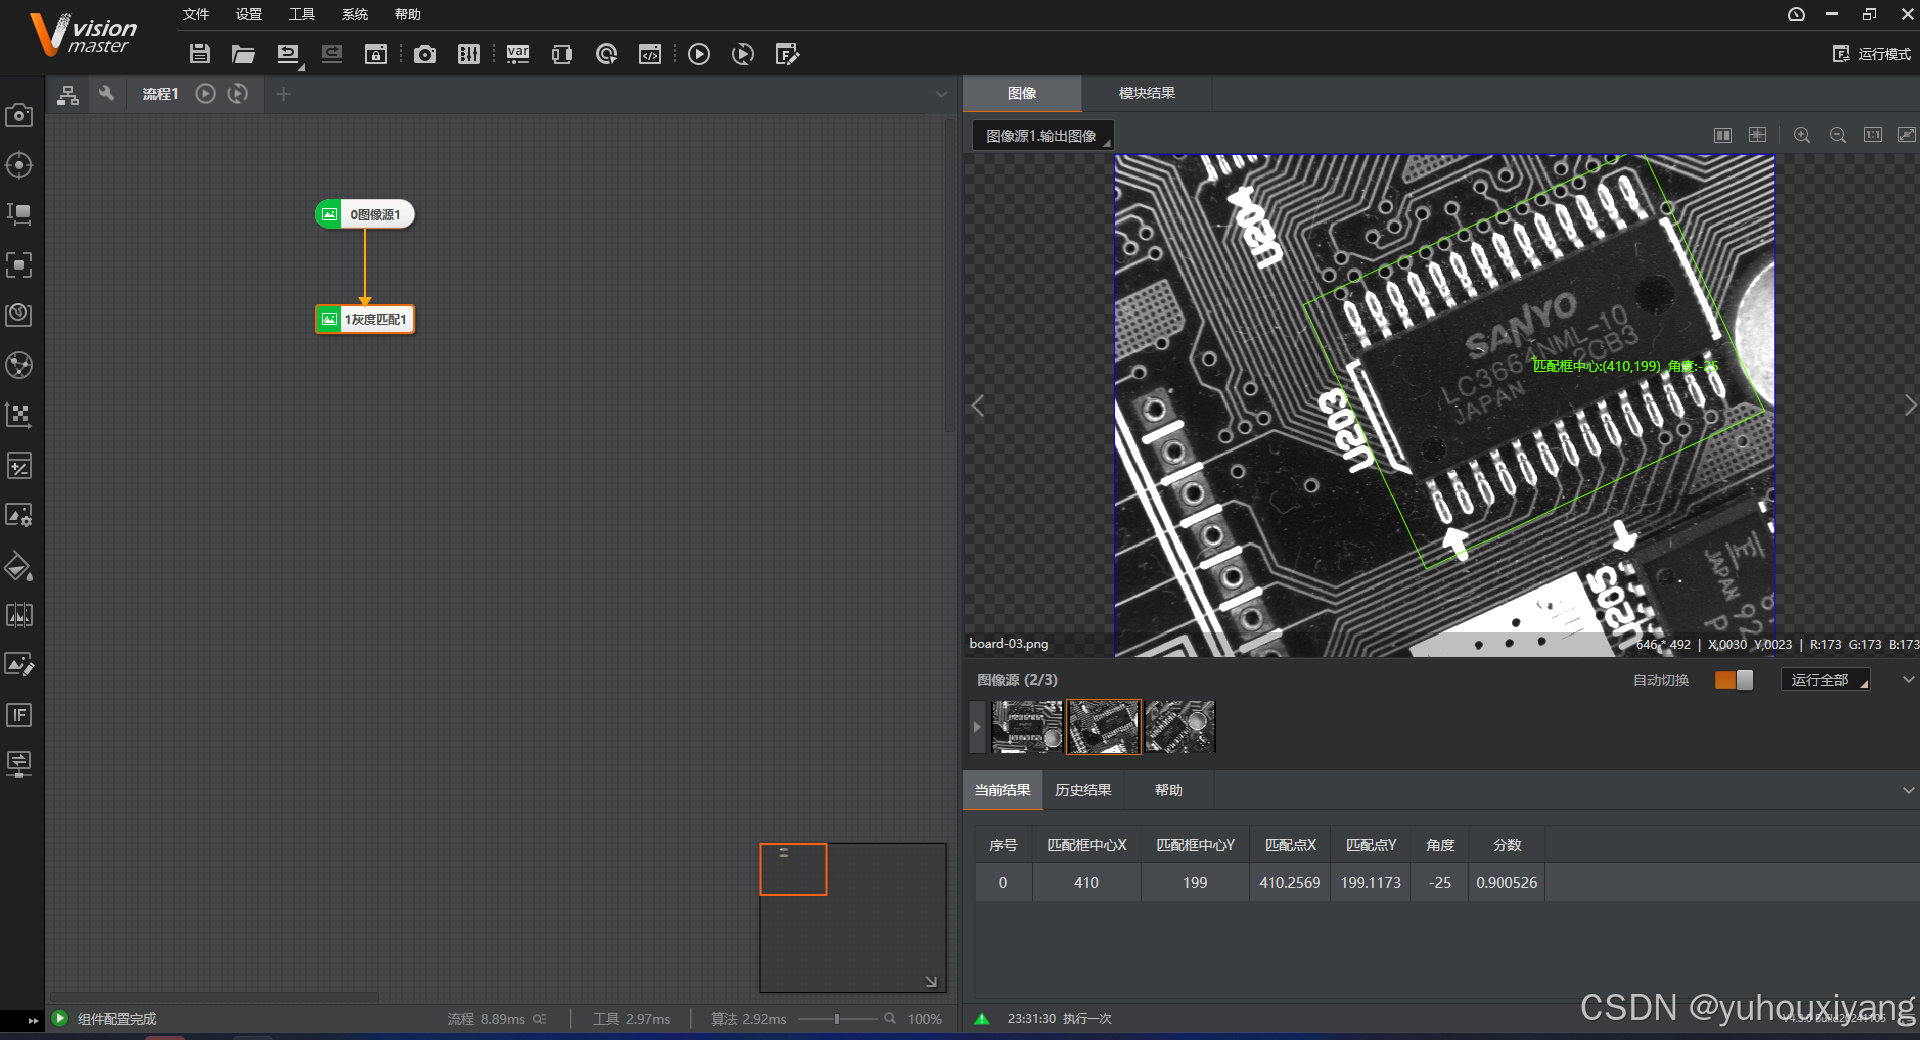Screen dimensions: 1920x1040
Task: Open the calculation tools sidebar icon
Action: click(19, 465)
